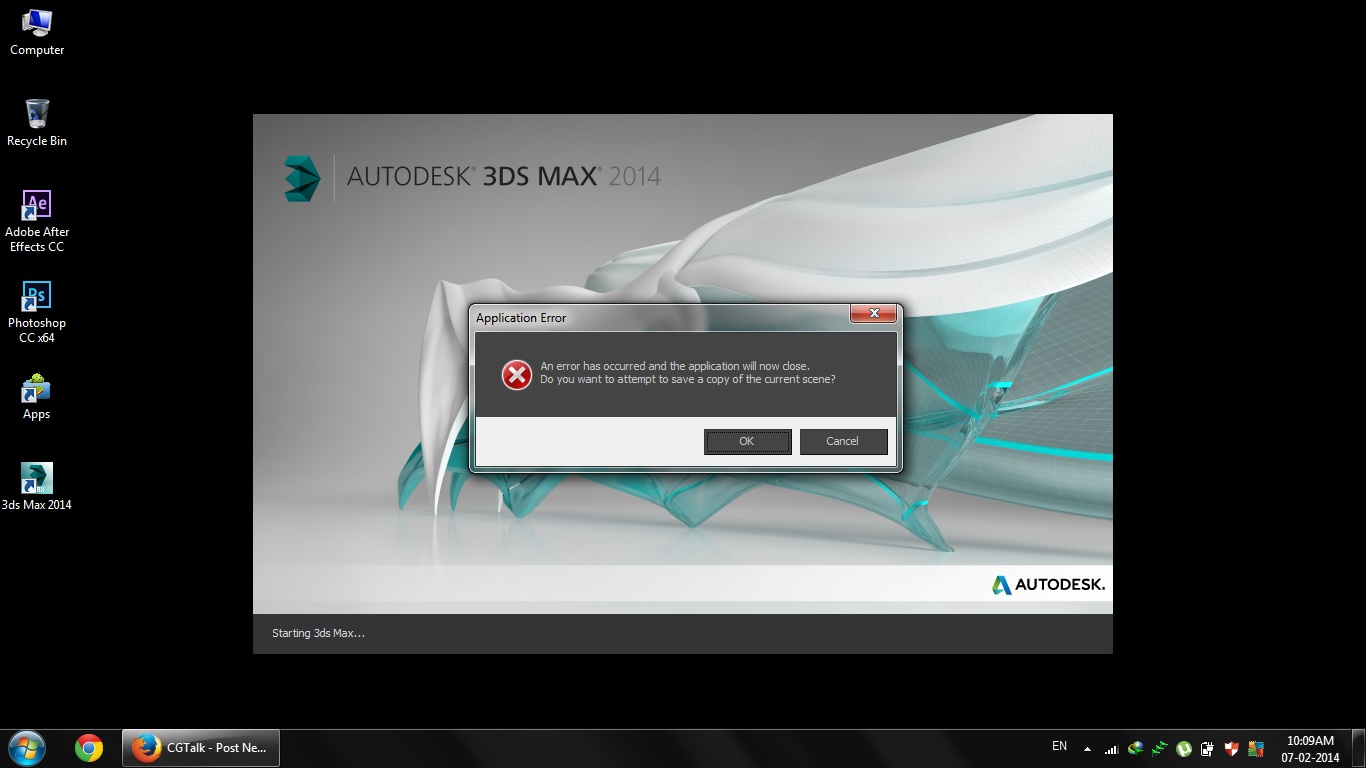Switch to the CGTalk Firefox taskbar window
This screenshot has width=1366, height=768.
201,748
